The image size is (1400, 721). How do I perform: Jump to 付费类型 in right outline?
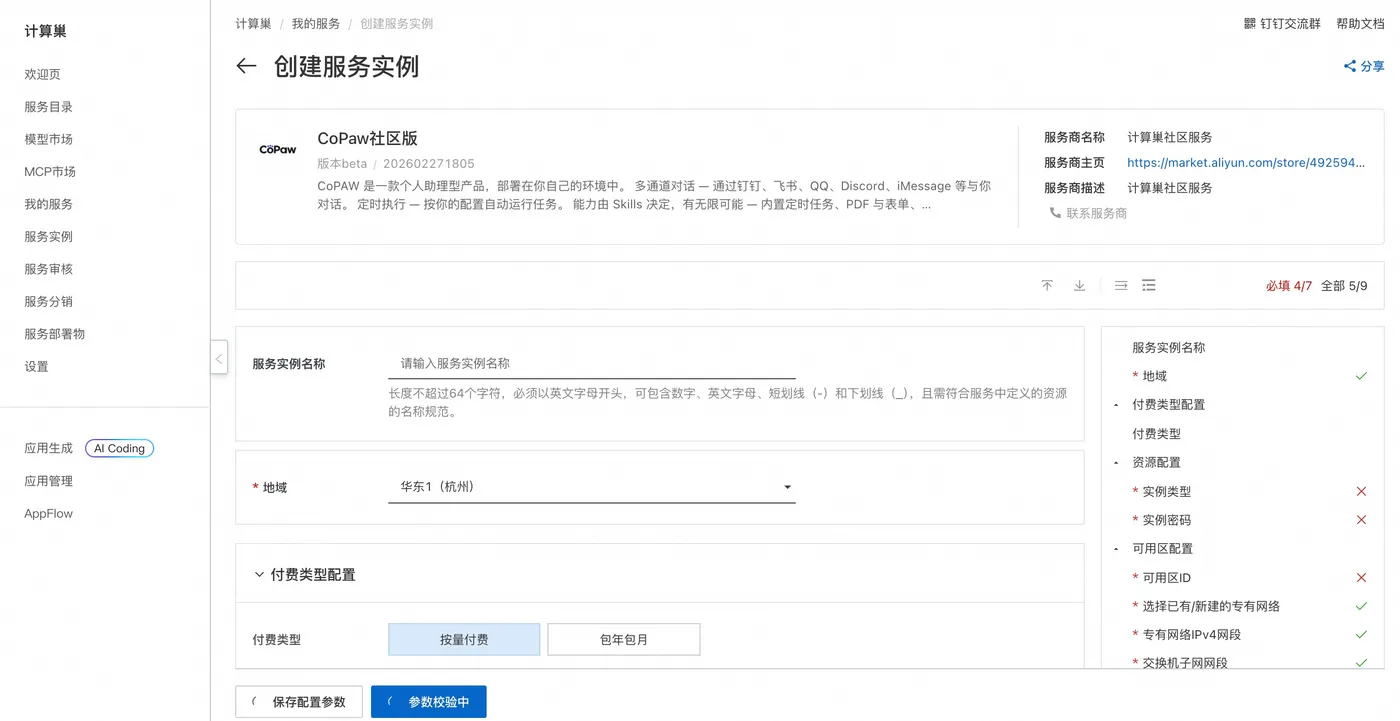click(1156, 434)
